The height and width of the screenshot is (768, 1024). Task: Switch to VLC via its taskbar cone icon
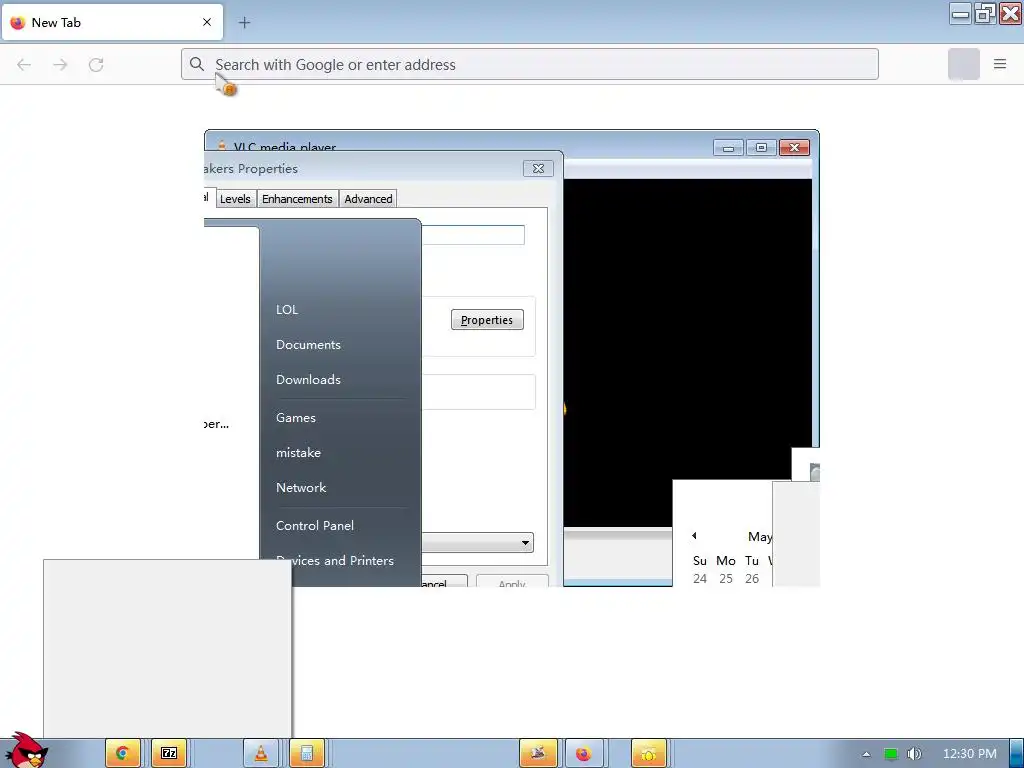(261, 754)
